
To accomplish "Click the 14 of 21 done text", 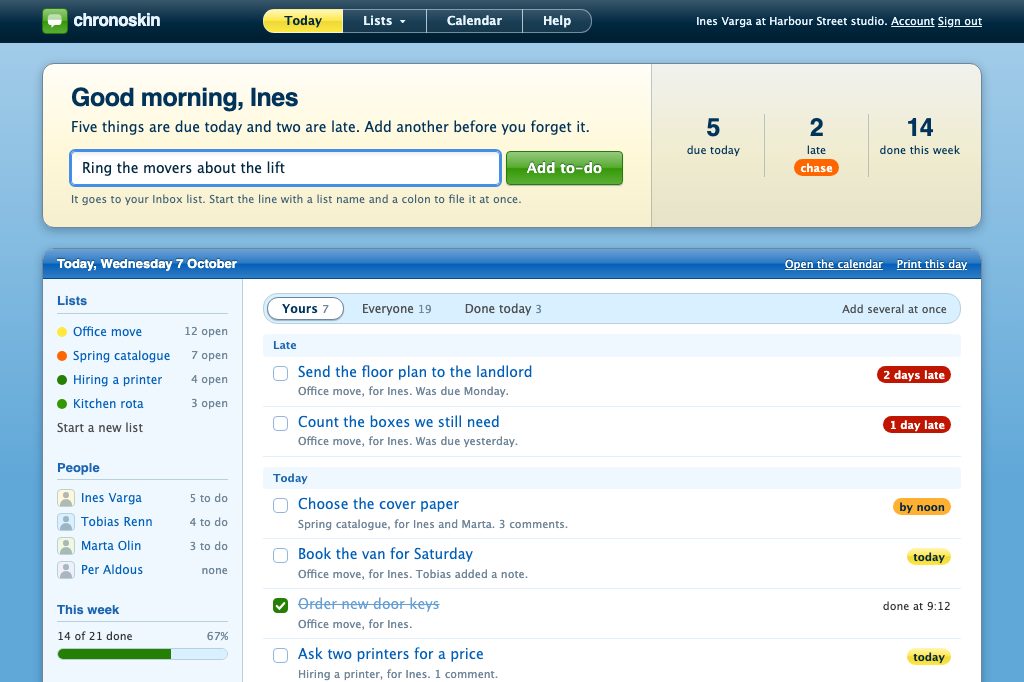I will click(95, 636).
